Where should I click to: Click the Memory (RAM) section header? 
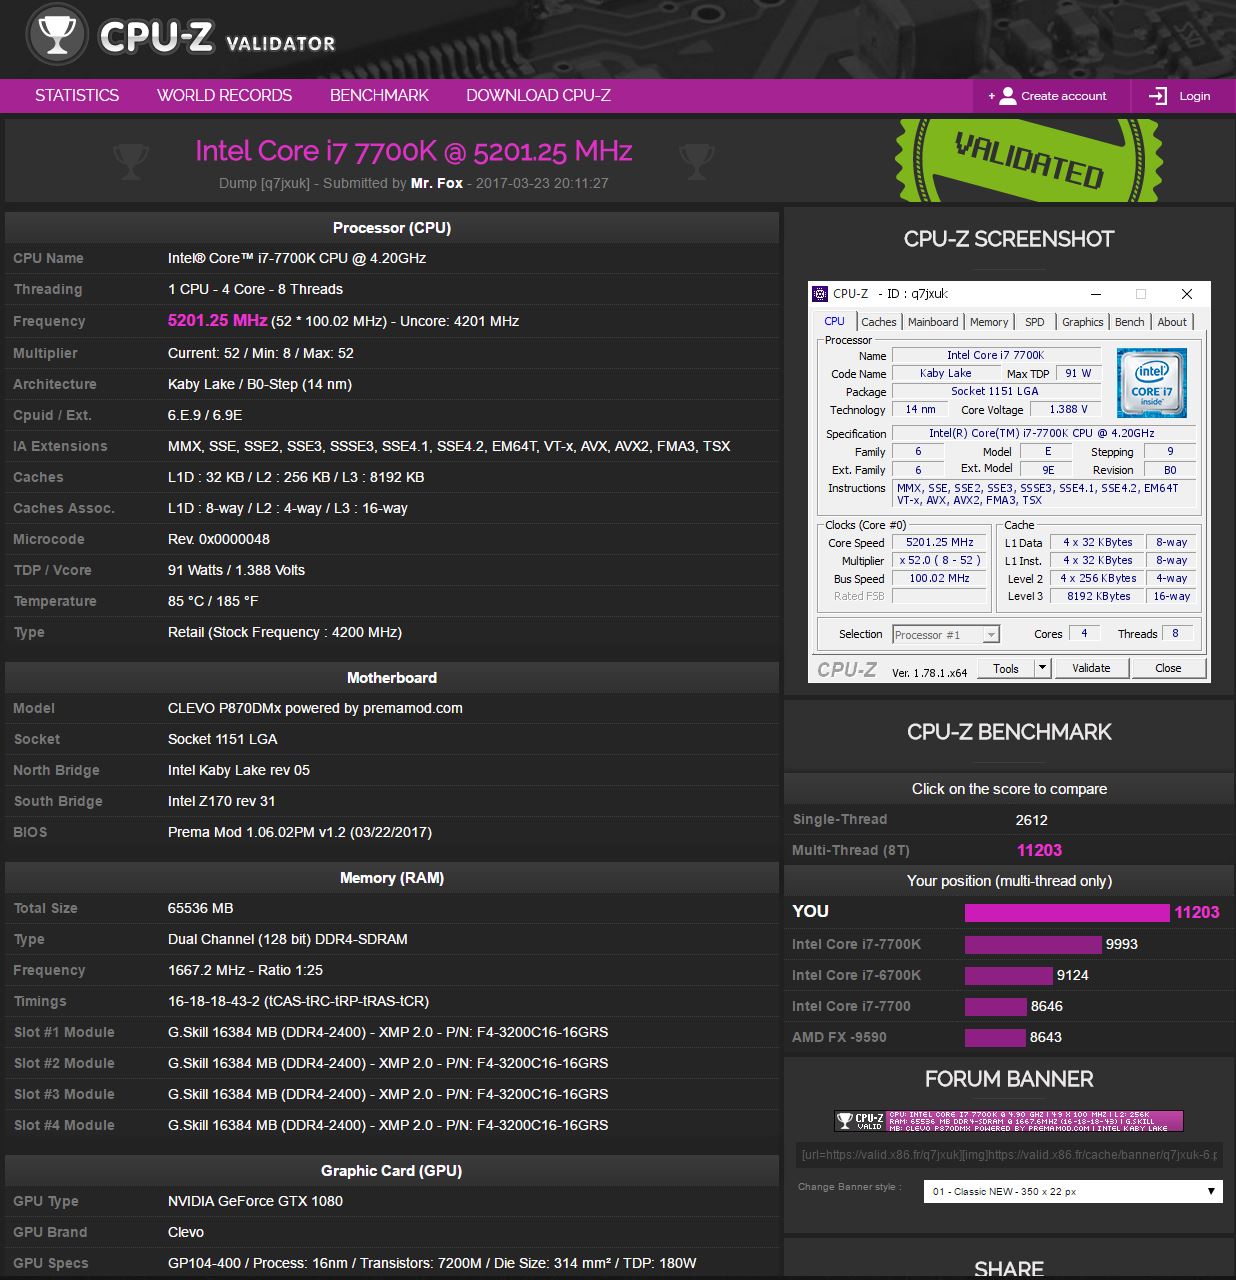pyautogui.click(x=392, y=877)
